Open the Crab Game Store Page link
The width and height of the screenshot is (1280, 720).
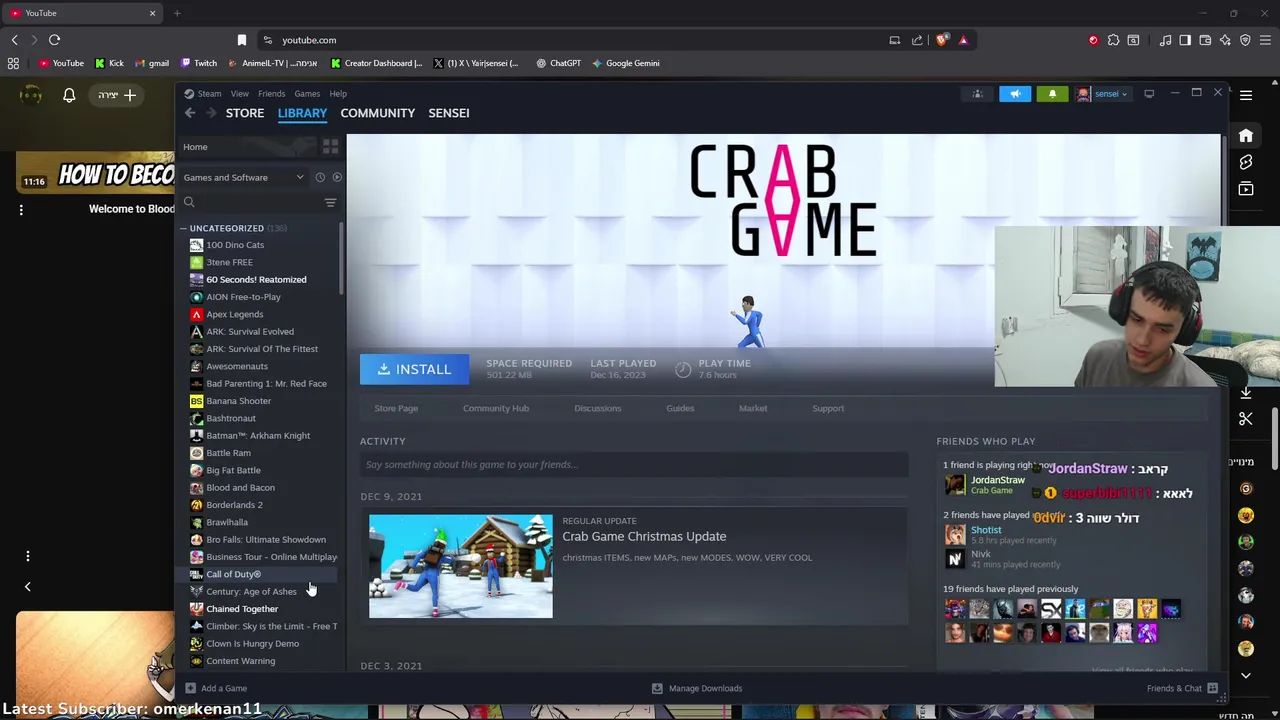[x=396, y=408]
